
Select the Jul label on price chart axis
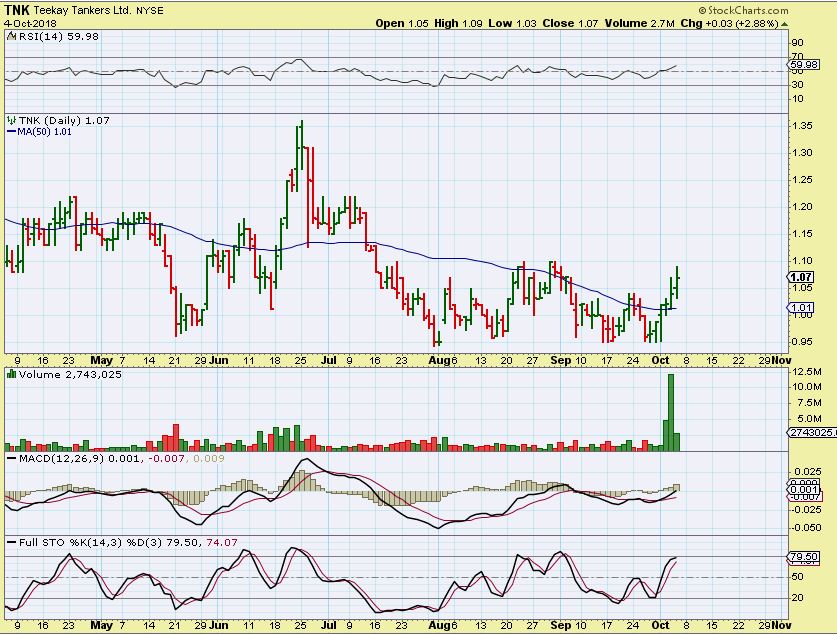pyautogui.click(x=326, y=360)
